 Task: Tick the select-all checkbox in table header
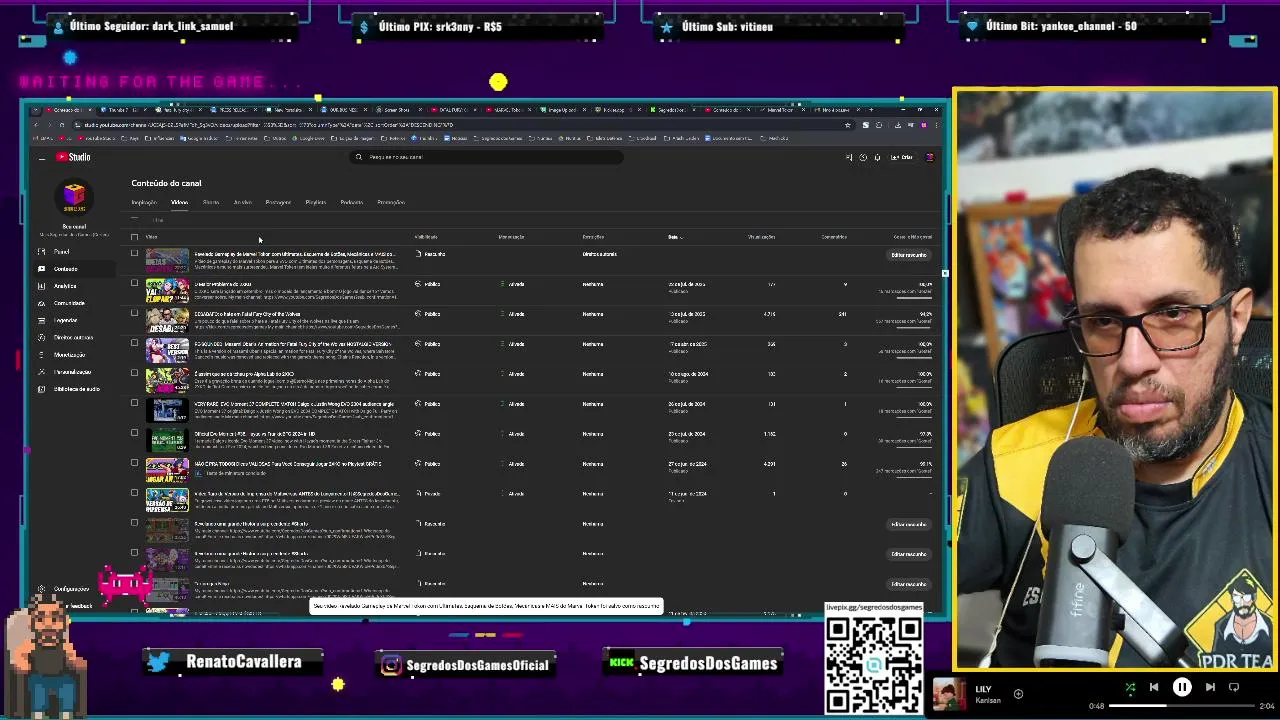coord(134,237)
